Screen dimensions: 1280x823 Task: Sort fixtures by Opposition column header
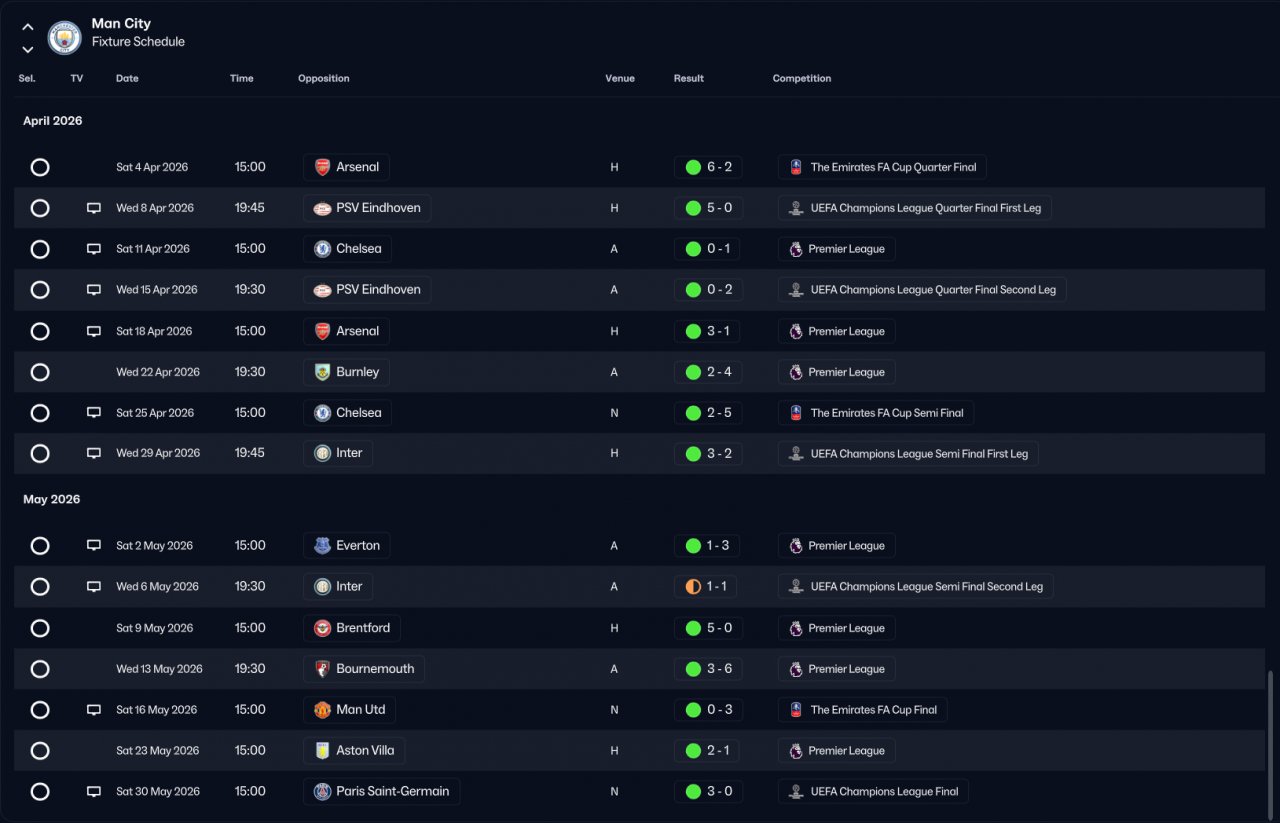pos(324,78)
